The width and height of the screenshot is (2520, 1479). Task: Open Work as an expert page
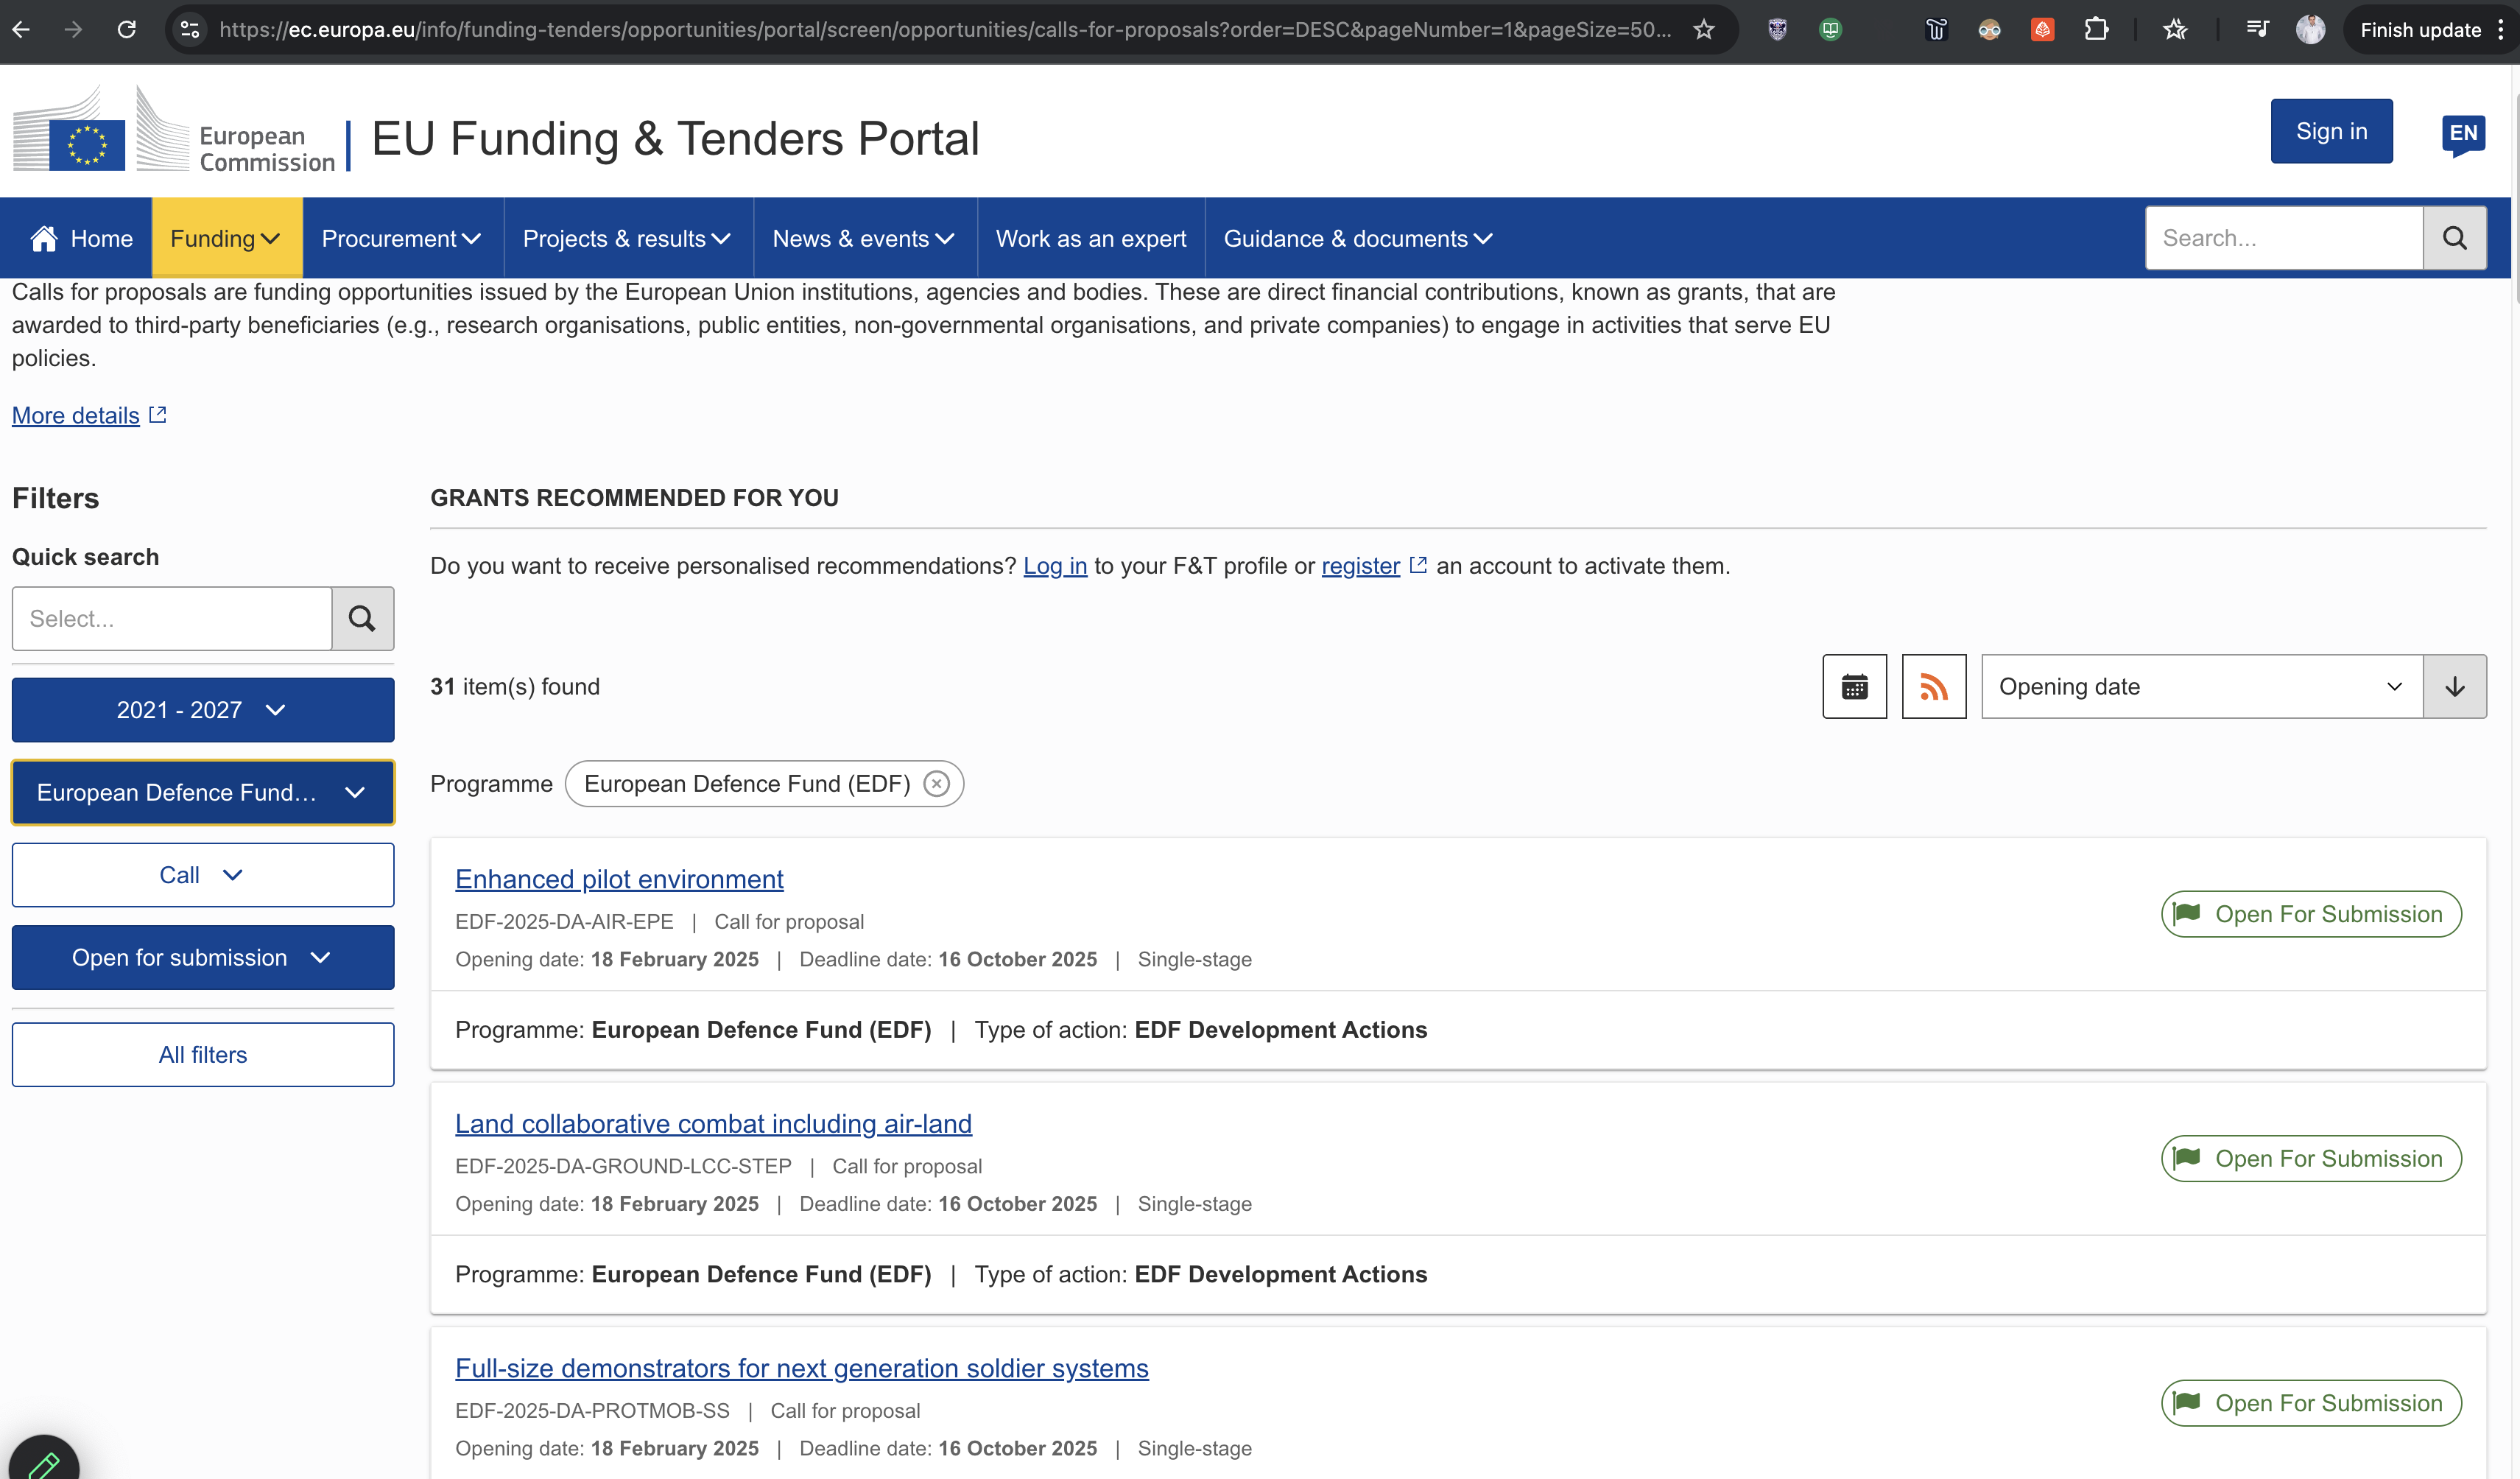[1091, 238]
